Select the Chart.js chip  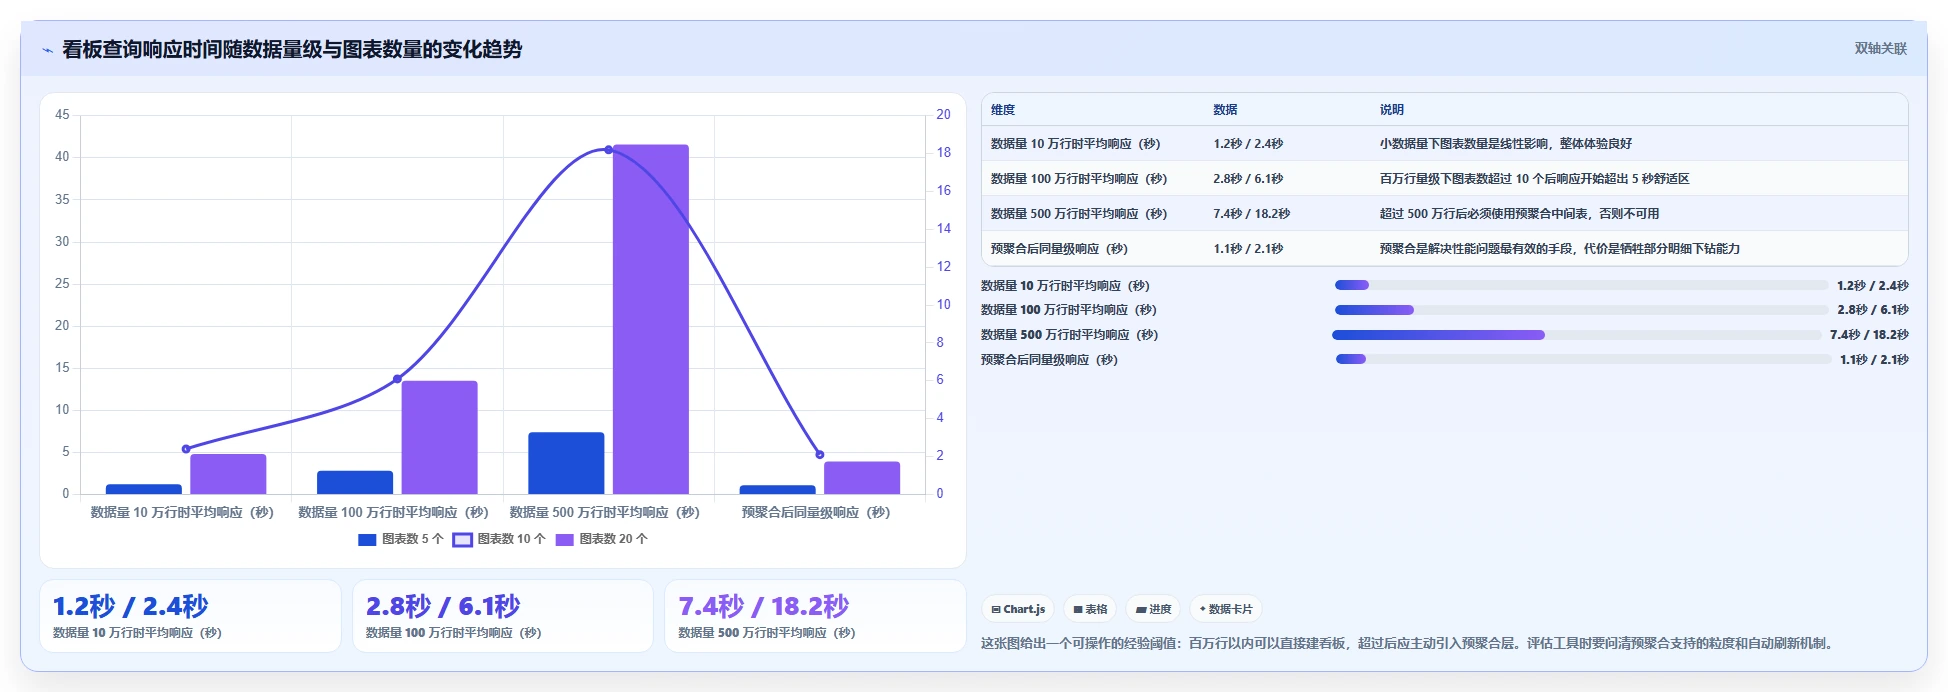pyautogui.click(x=1018, y=609)
